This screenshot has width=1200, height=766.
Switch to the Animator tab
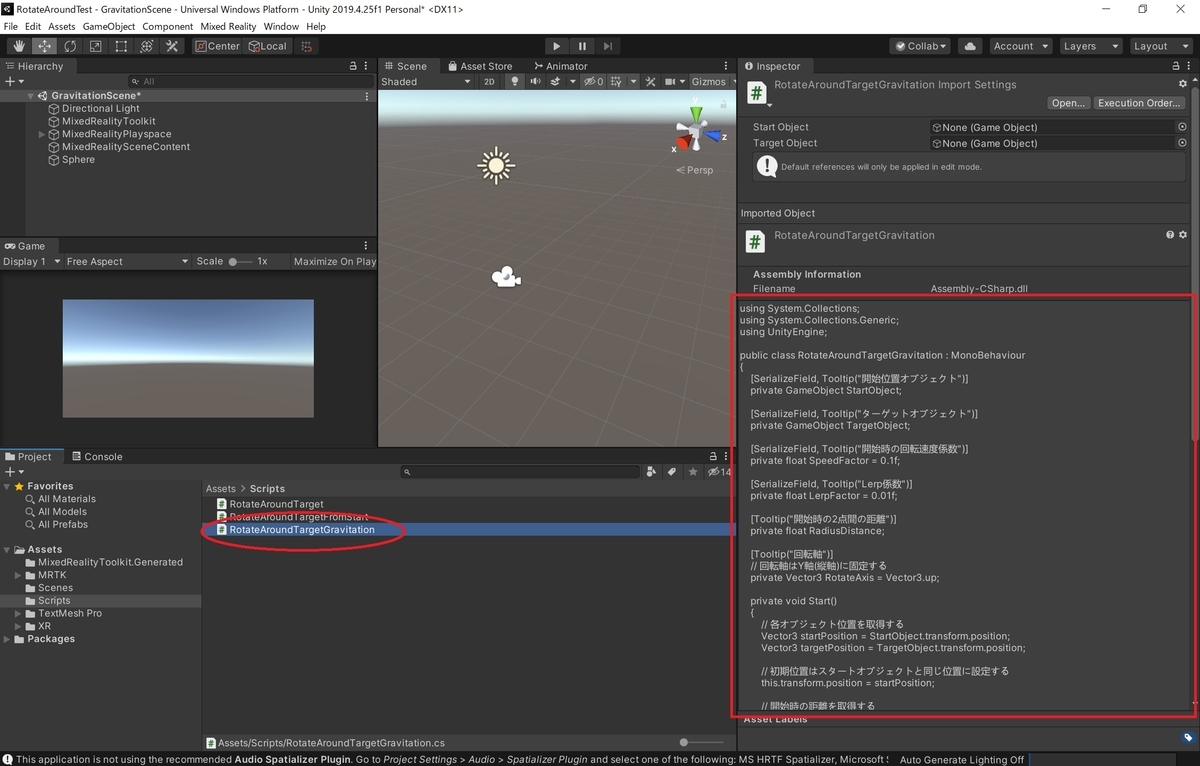click(x=560, y=66)
